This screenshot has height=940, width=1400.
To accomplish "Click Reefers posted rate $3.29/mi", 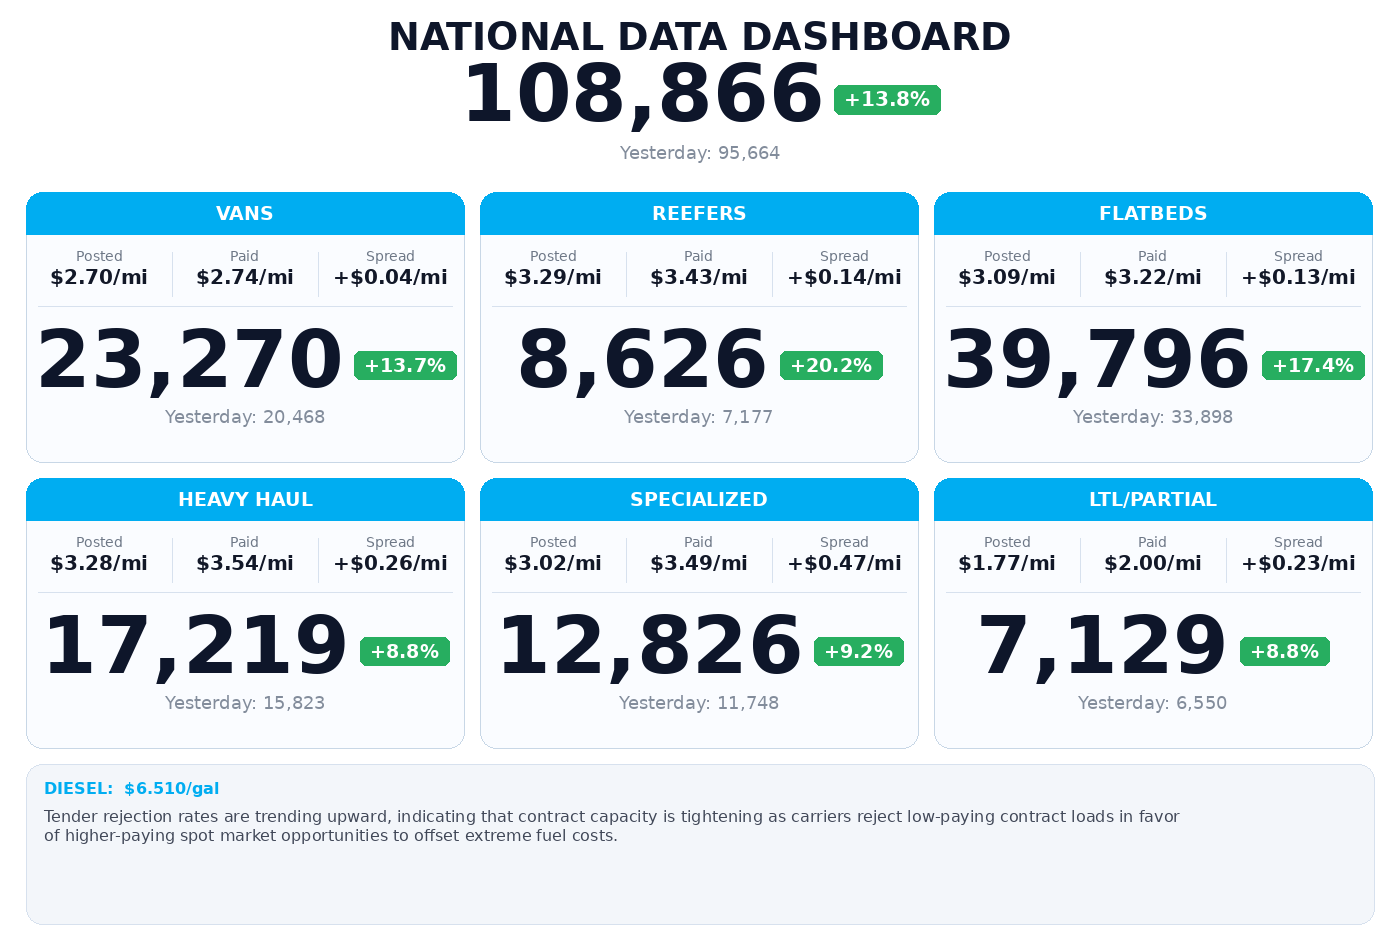I will (553, 278).
